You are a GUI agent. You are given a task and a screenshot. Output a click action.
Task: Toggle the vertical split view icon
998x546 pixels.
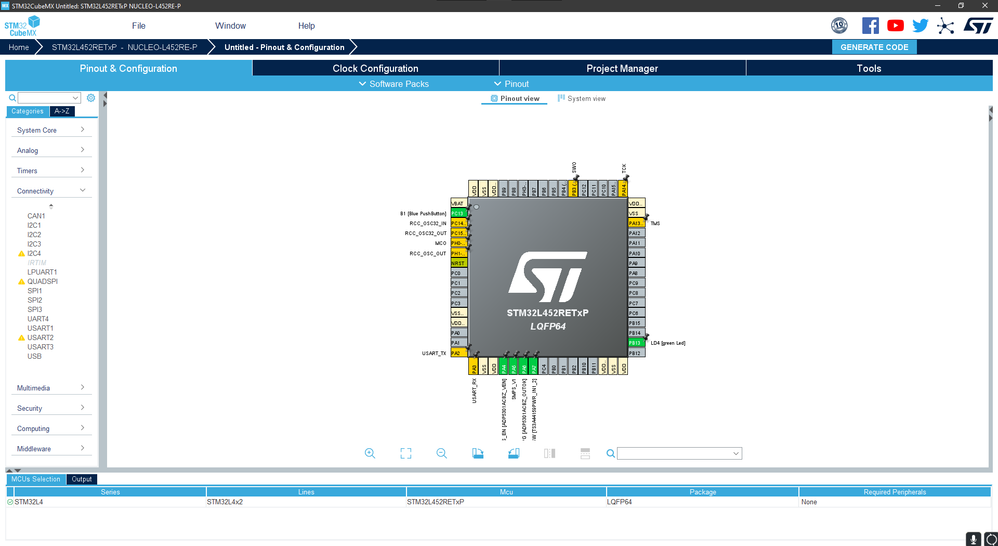550,453
